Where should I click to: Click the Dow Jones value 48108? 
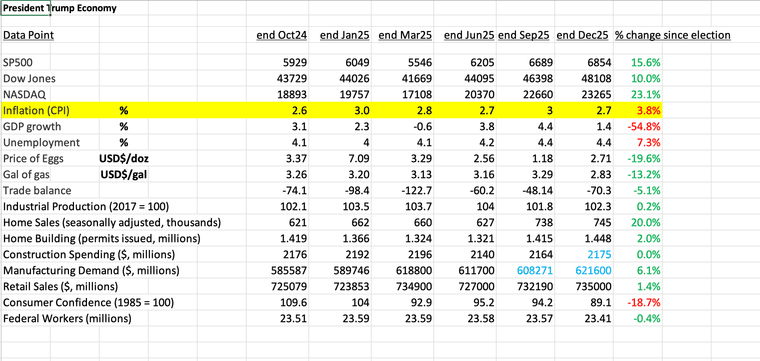596,78
